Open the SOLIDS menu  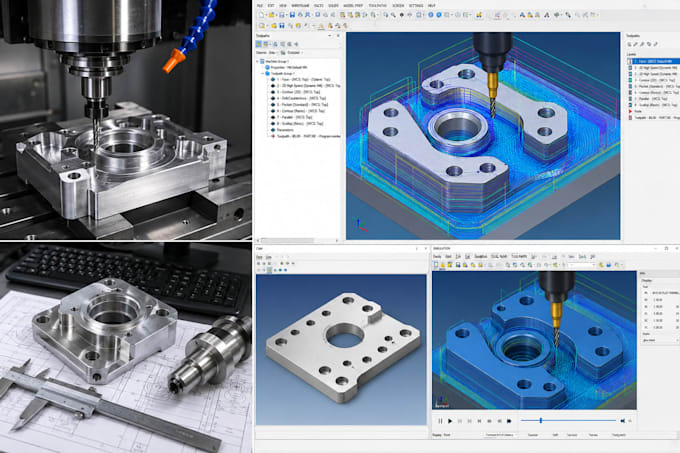click(333, 6)
